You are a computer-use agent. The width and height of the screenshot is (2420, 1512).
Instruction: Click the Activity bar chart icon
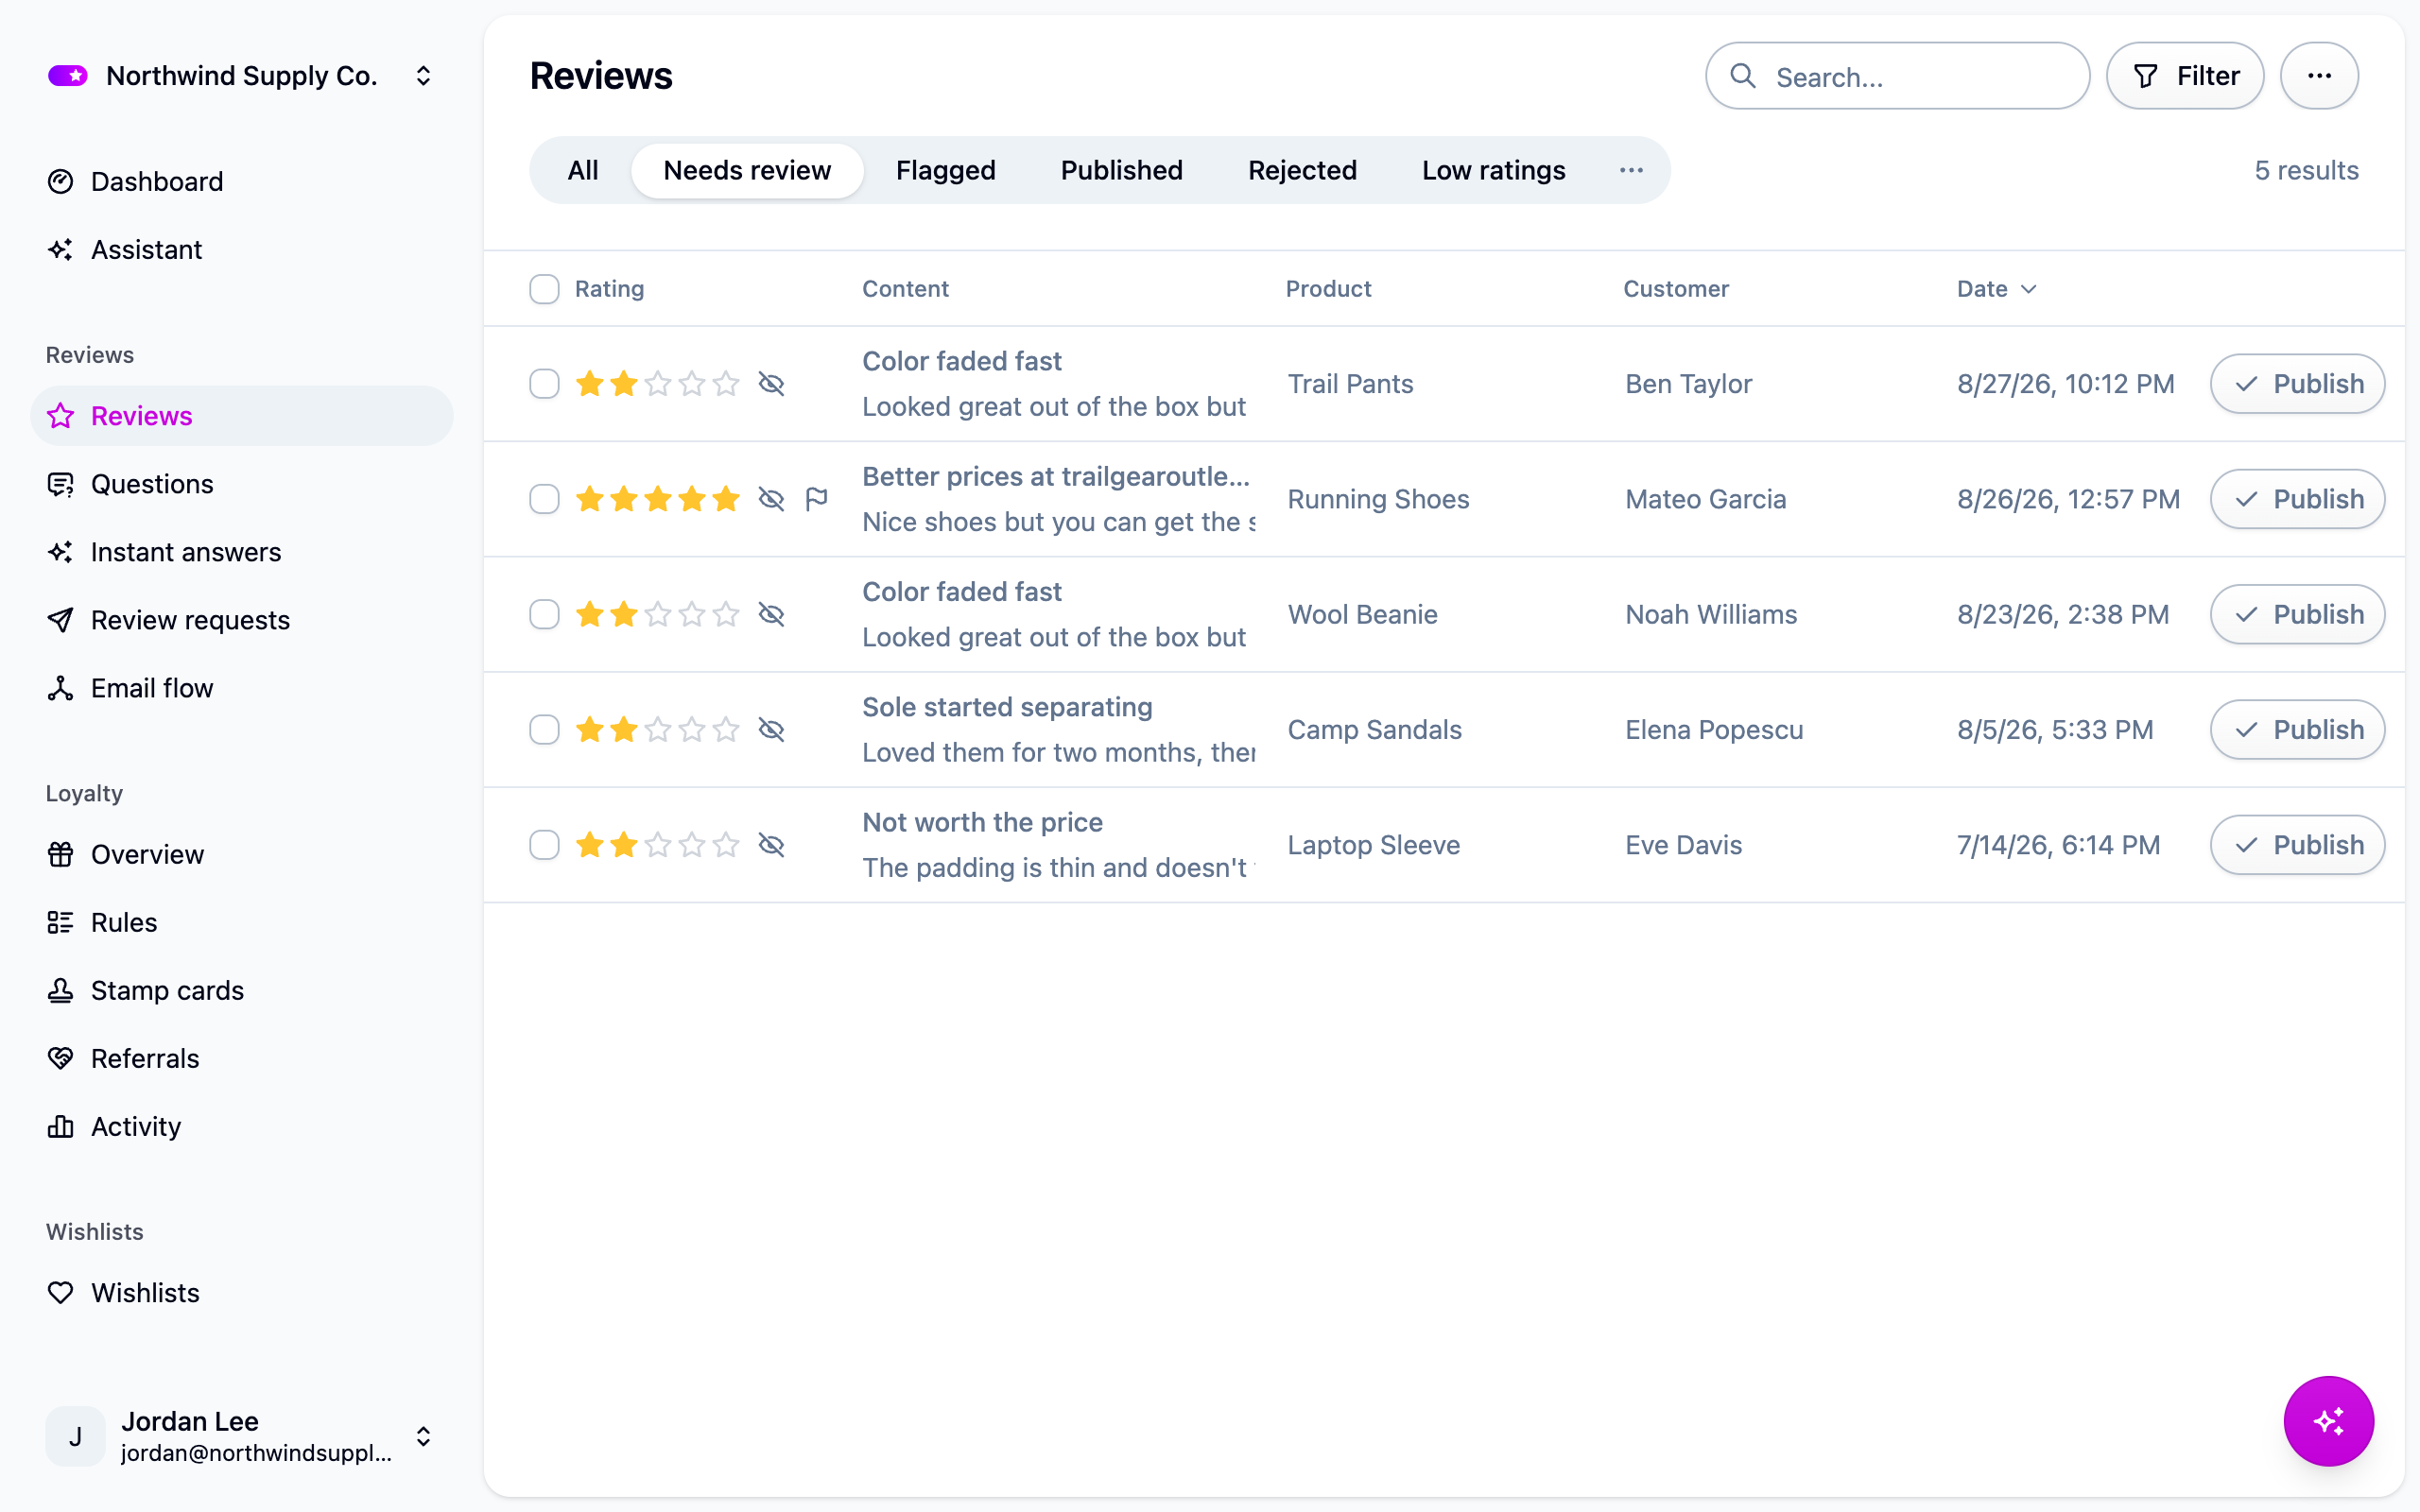coord(61,1126)
